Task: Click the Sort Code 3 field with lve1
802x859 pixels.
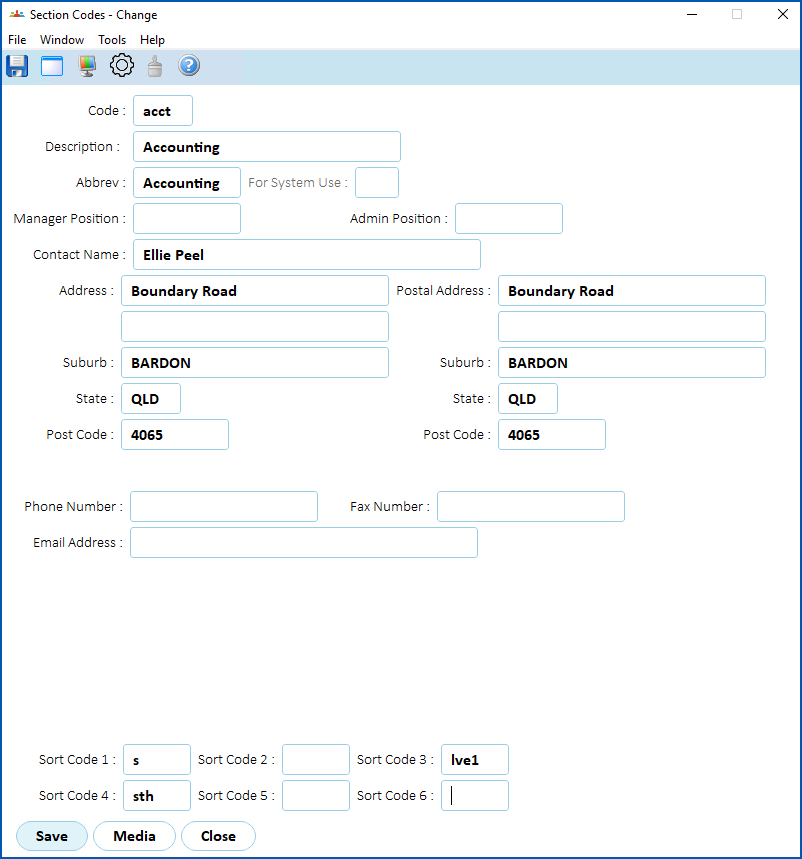Action: tap(475, 760)
